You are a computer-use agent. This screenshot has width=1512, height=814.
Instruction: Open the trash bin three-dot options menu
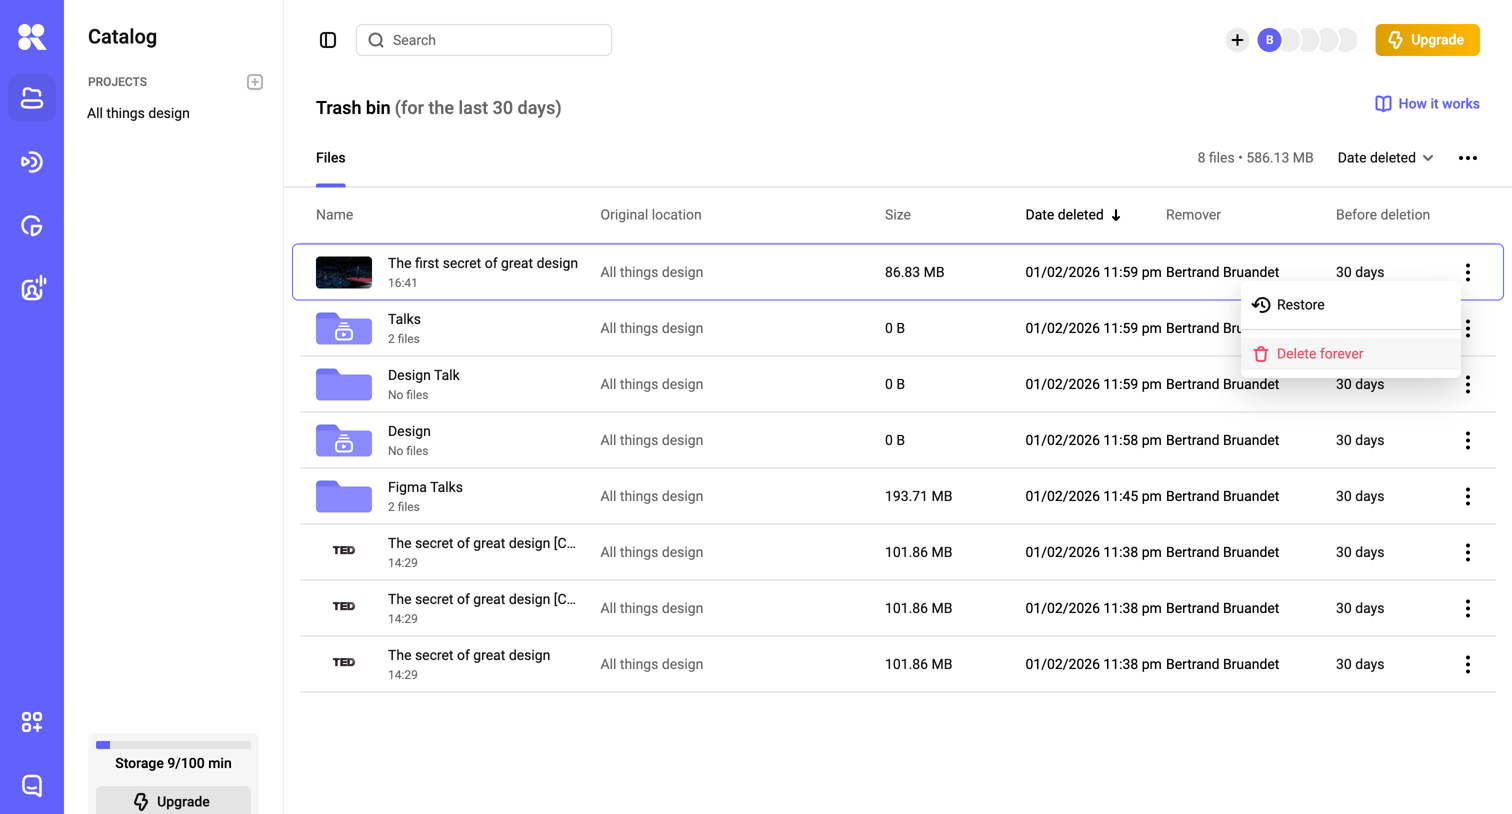tap(1468, 158)
